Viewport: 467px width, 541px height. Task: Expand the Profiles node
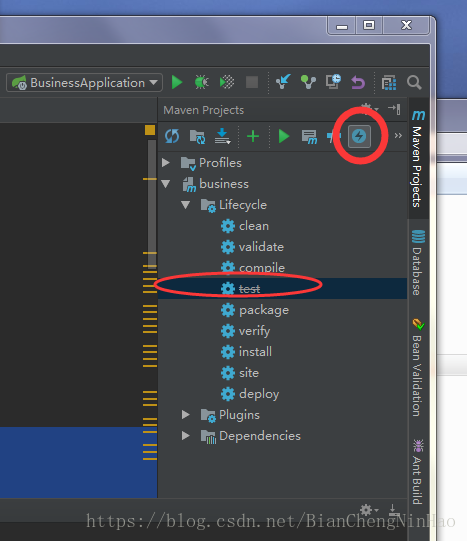[166, 163]
